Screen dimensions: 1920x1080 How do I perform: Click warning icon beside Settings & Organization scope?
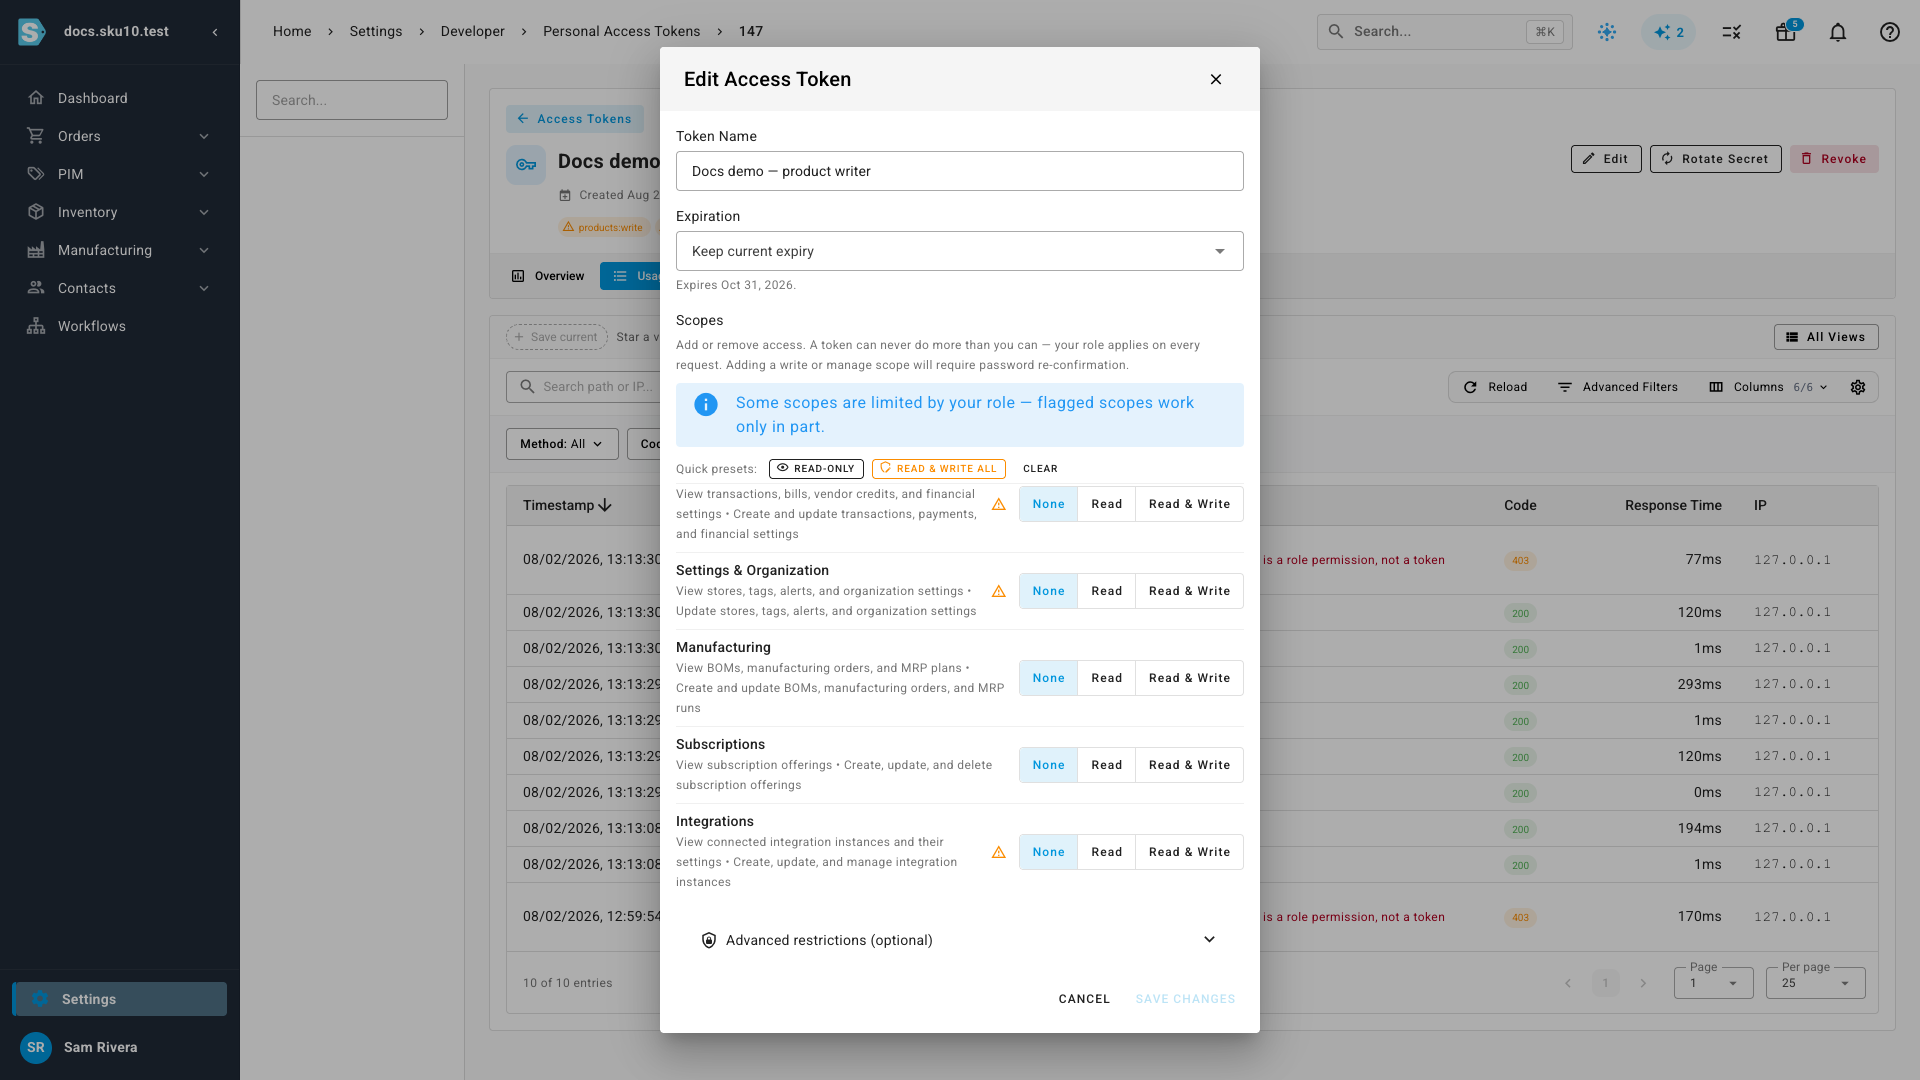coord(998,591)
